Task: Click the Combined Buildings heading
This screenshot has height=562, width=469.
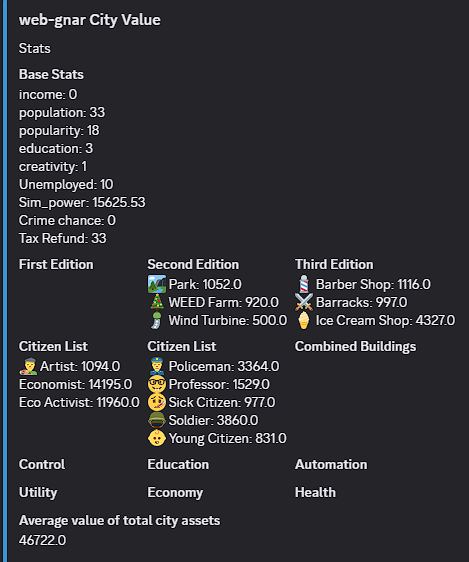Action: [x=355, y=347]
